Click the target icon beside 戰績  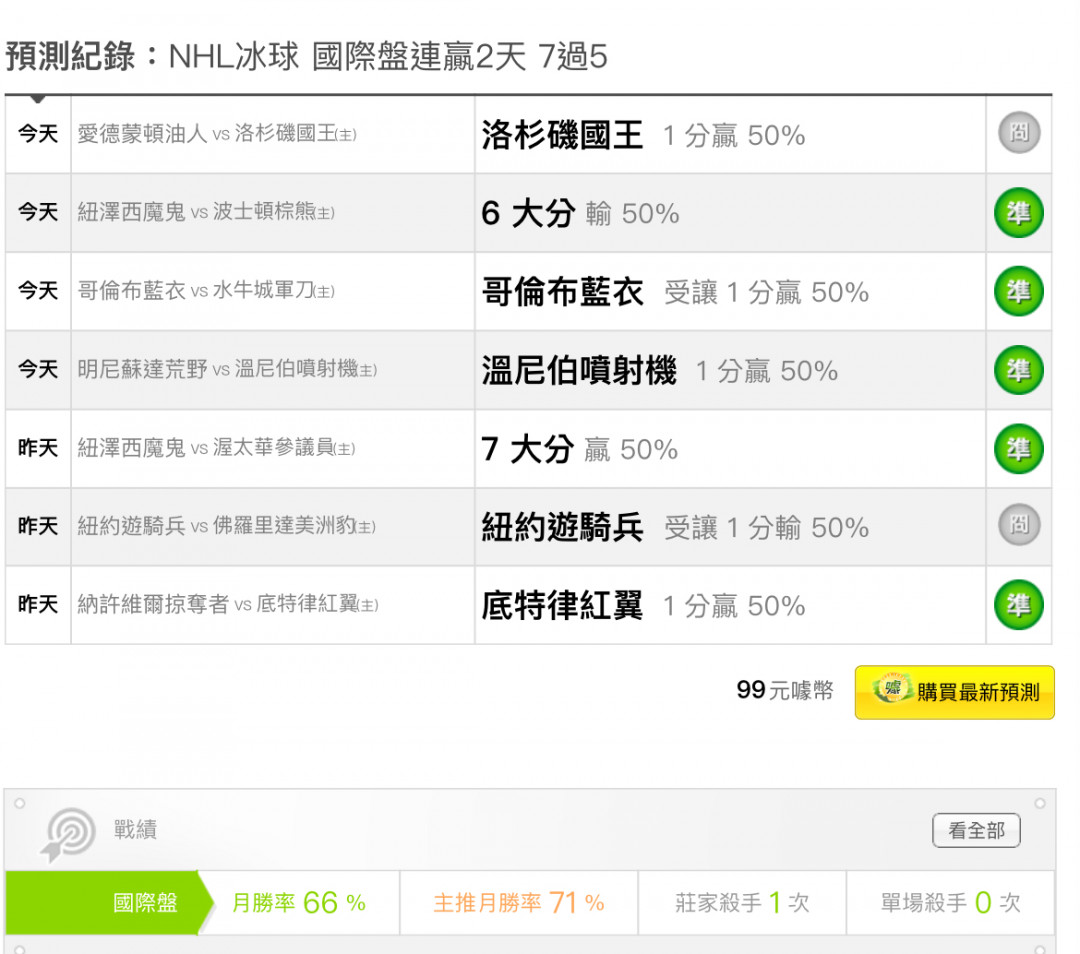click(68, 834)
